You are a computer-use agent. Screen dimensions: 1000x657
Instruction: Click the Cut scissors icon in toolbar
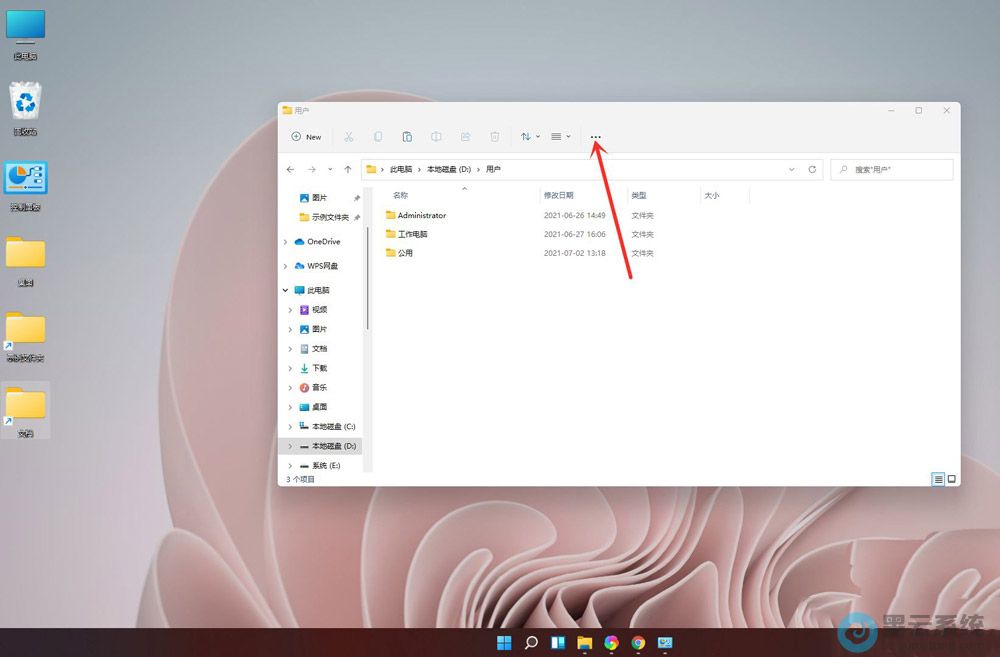[349, 137]
